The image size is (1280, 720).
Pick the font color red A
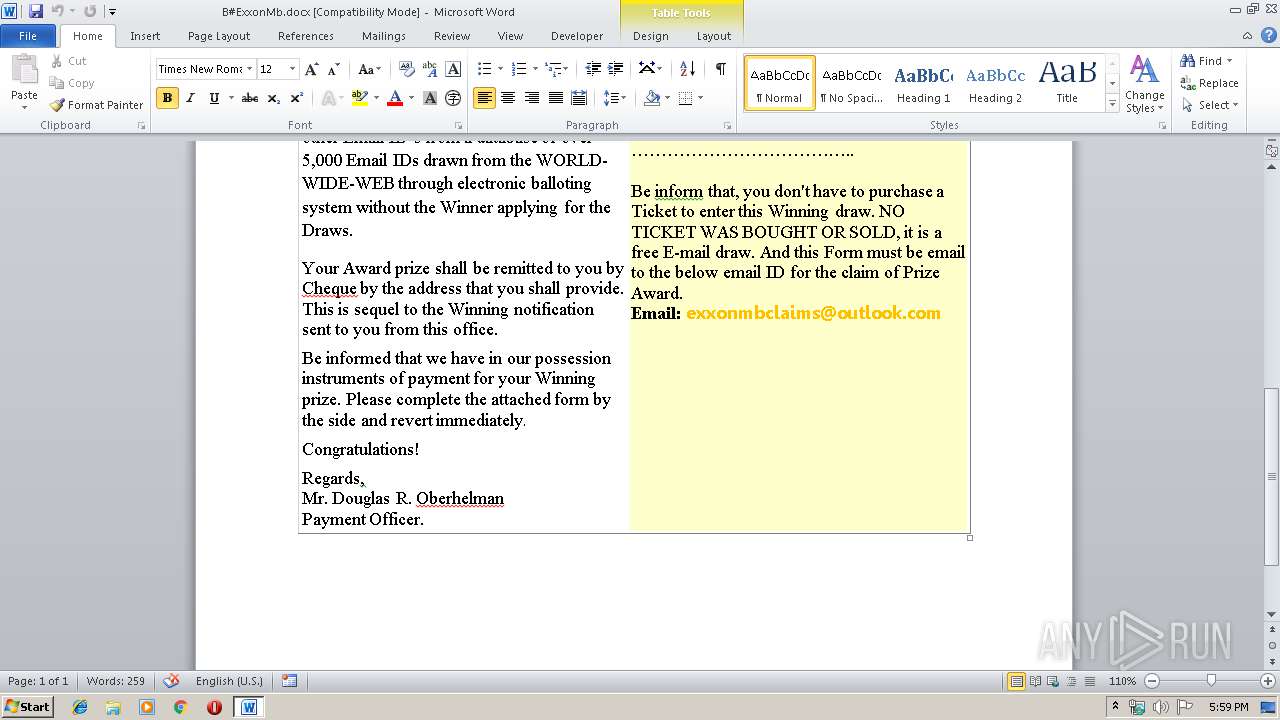coord(394,98)
